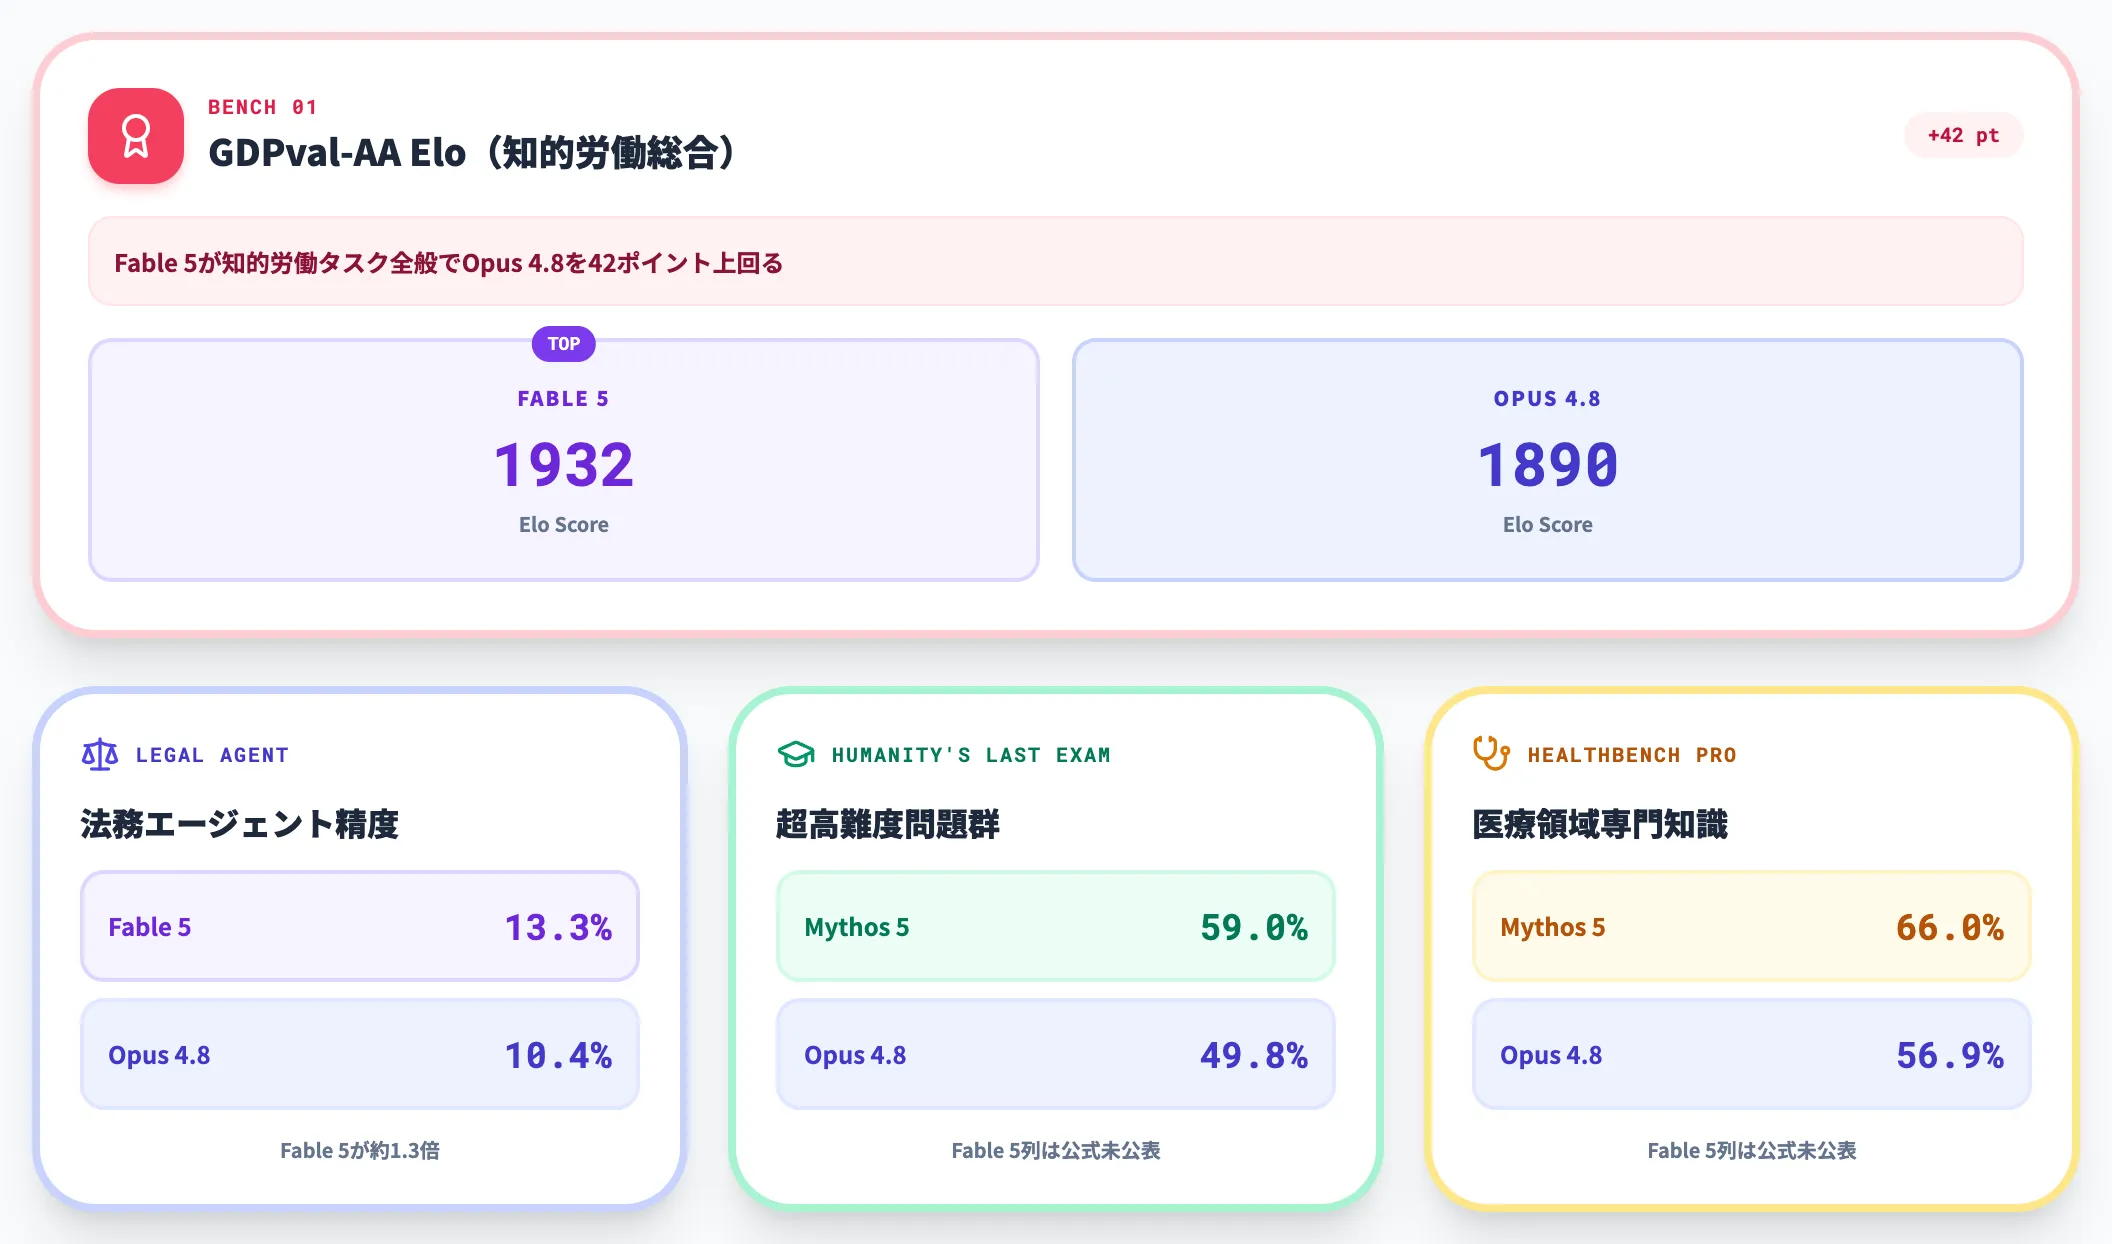Image resolution: width=2112 pixels, height=1244 pixels.
Task: Click the stethoscope icon beside HEALTHBENCH PRO
Action: coord(1491,753)
